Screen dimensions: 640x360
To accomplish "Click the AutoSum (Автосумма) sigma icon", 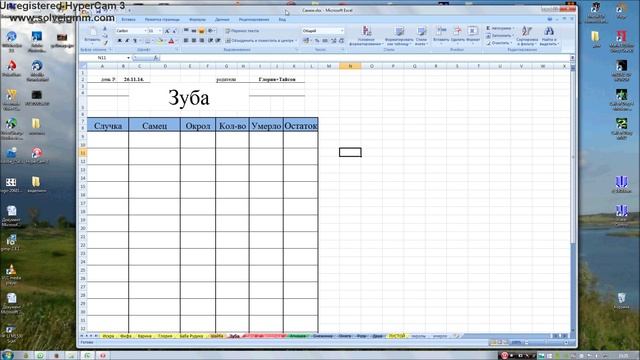I will [488, 29].
